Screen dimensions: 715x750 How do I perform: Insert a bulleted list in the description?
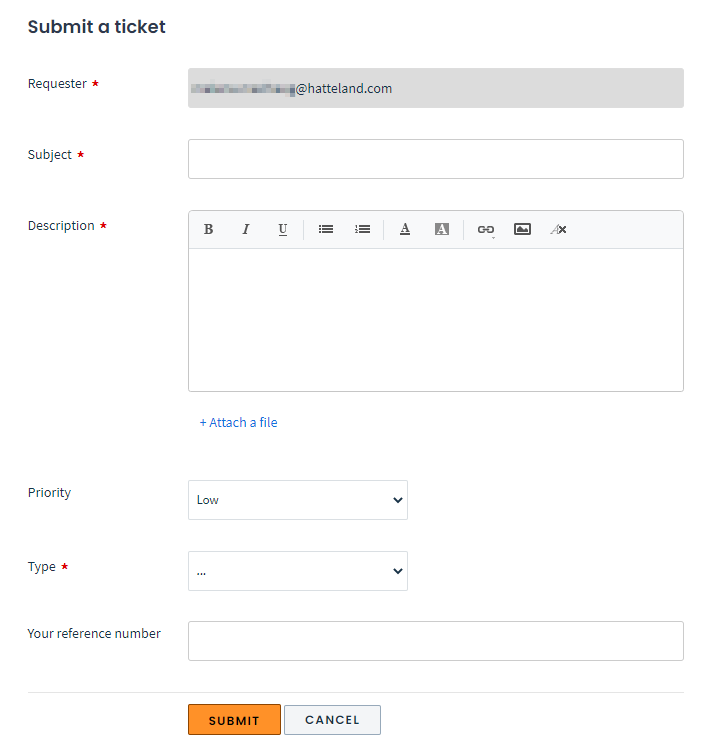pyautogui.click(x=326, y=229)
